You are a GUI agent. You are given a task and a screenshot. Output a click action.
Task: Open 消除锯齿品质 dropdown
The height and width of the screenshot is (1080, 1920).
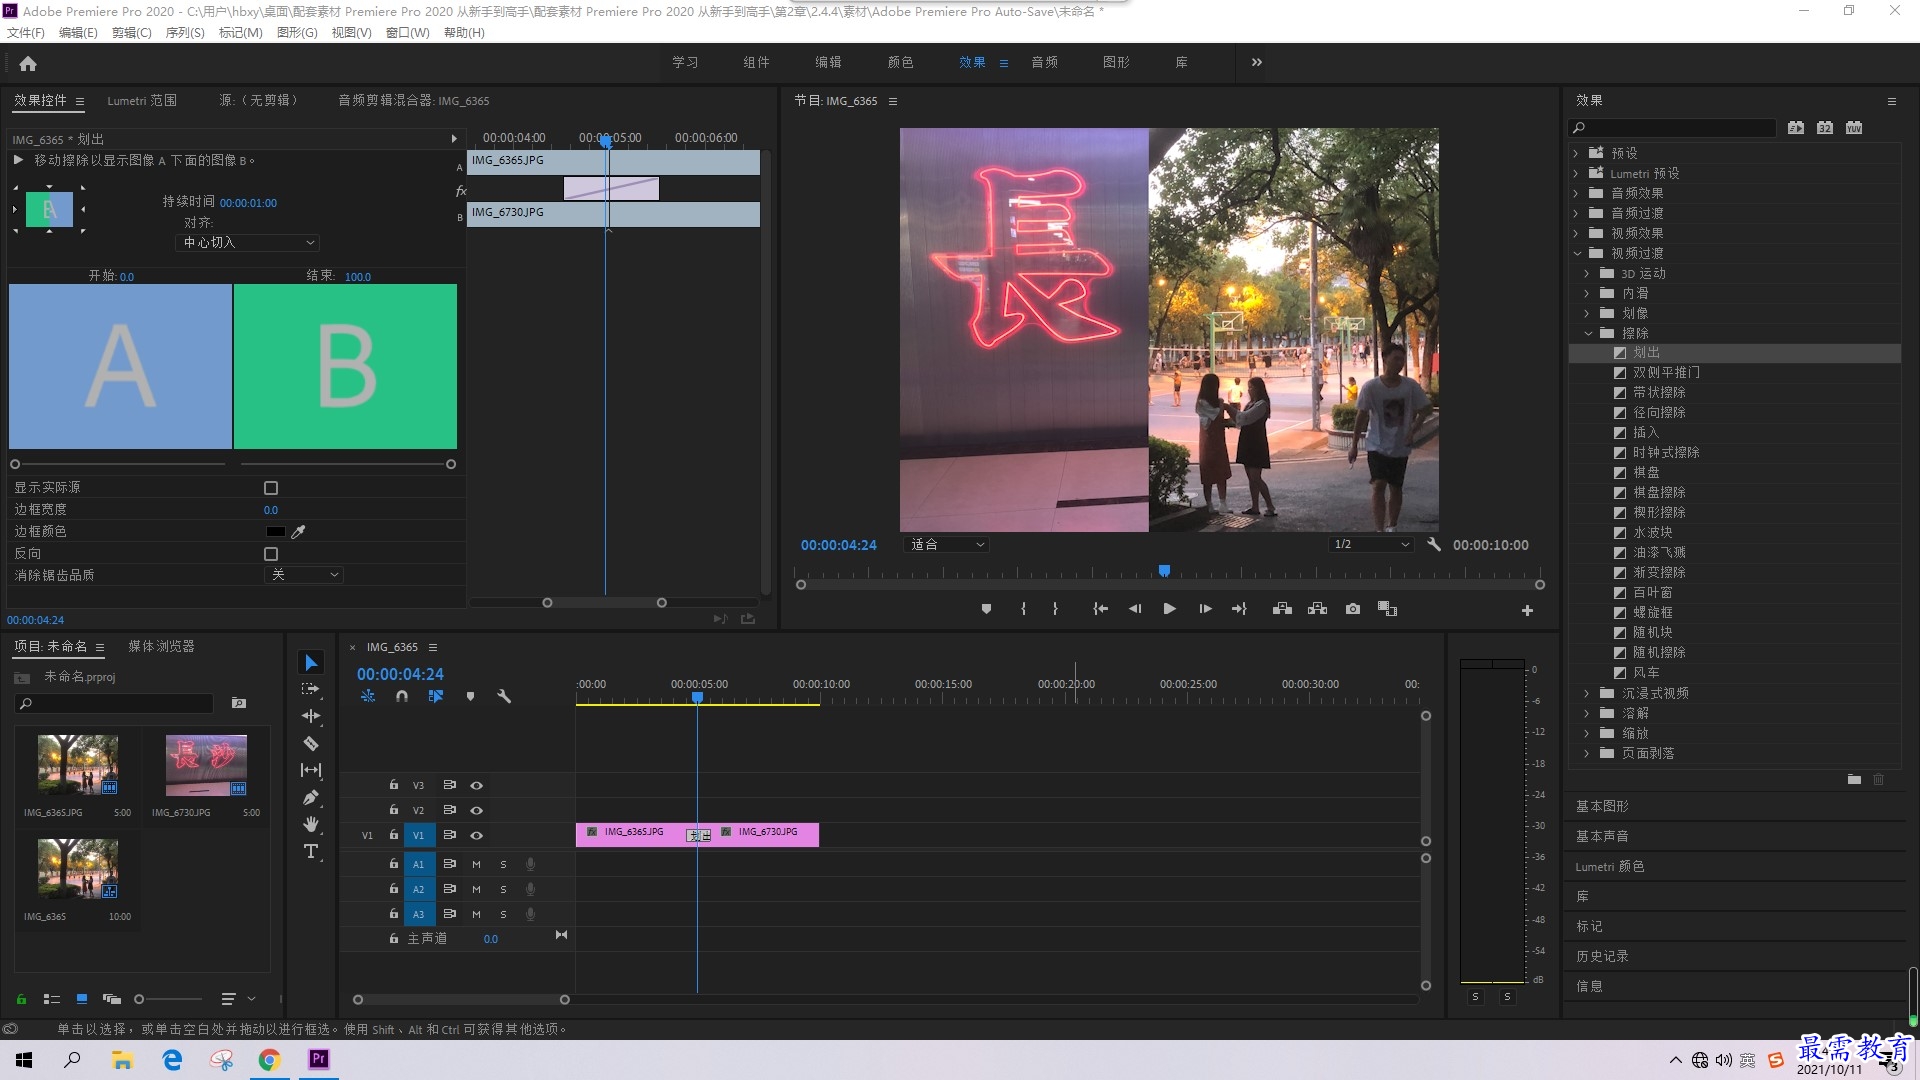click(x=304, y=575)
